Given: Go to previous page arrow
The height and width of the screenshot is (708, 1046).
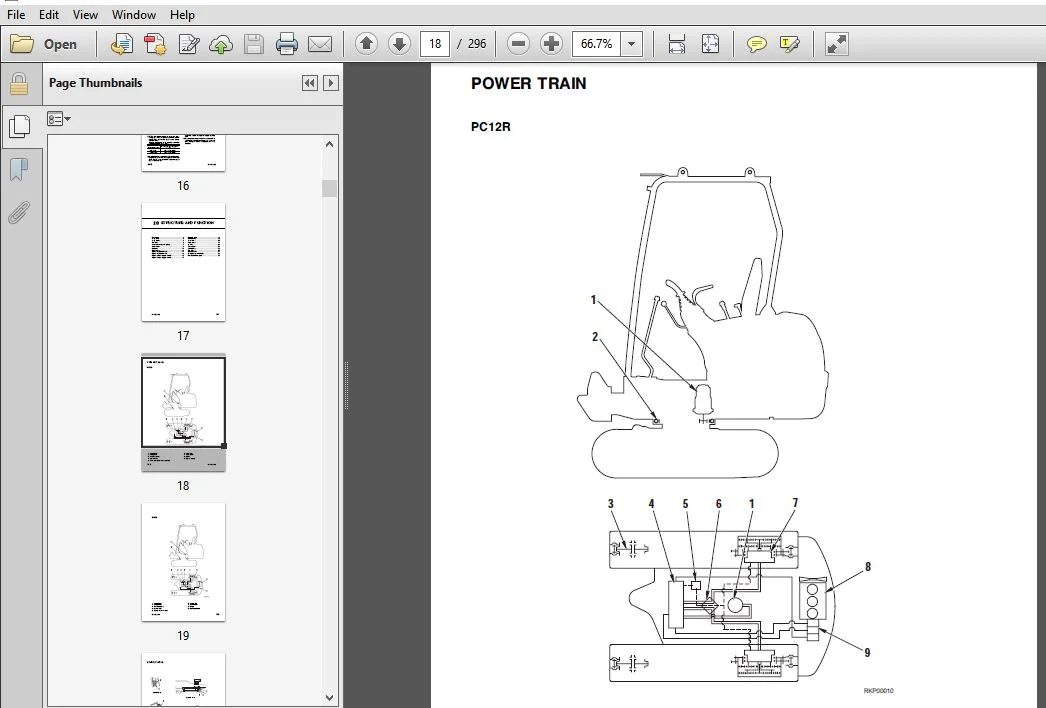Looking at the screenshot, I should click(366, 44).
